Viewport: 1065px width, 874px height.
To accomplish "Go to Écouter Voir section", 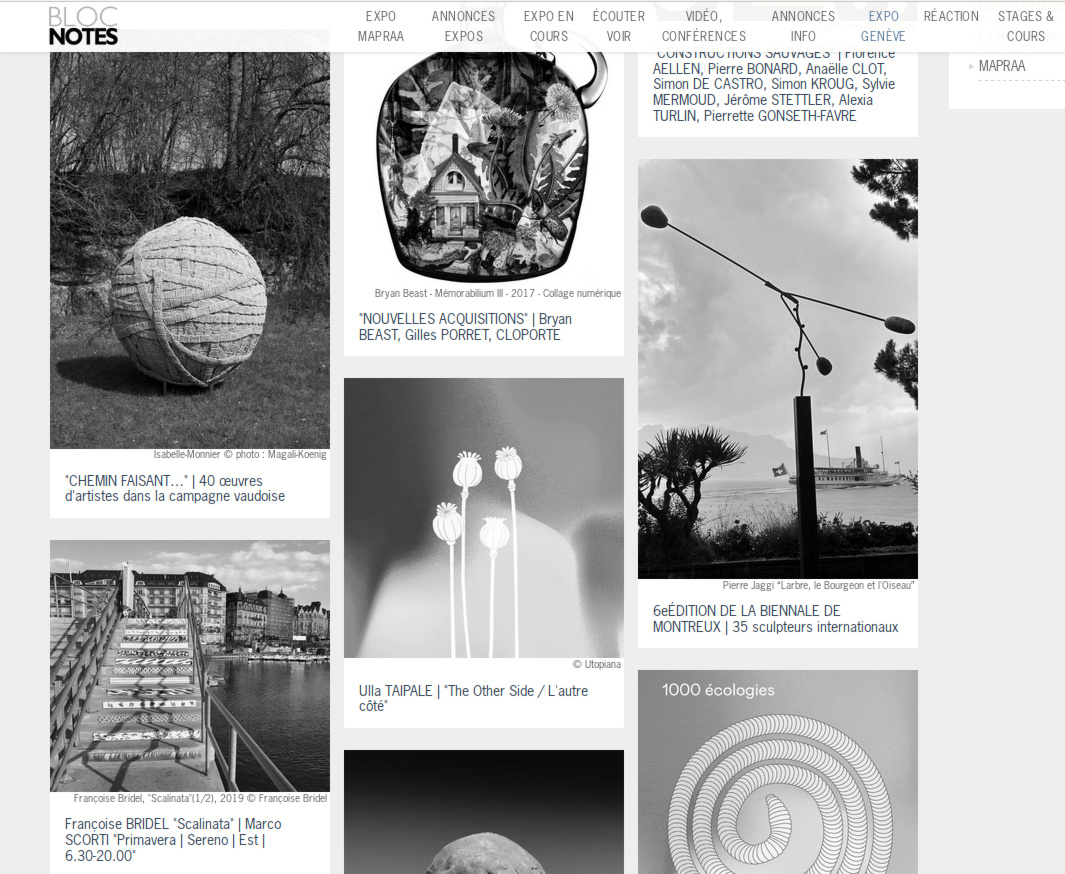I will coord(618,26).
